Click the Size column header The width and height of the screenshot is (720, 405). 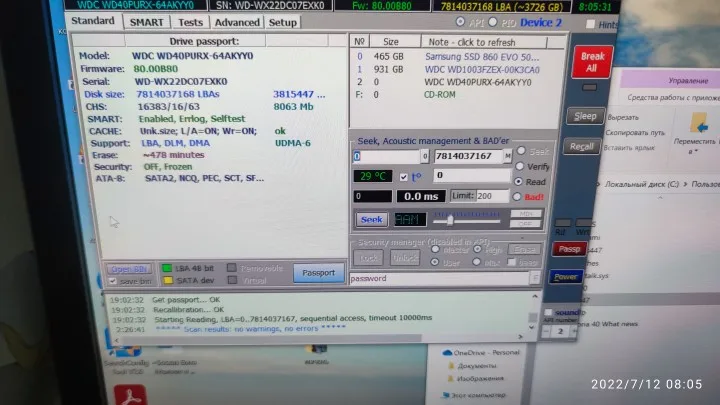point(395,42)
